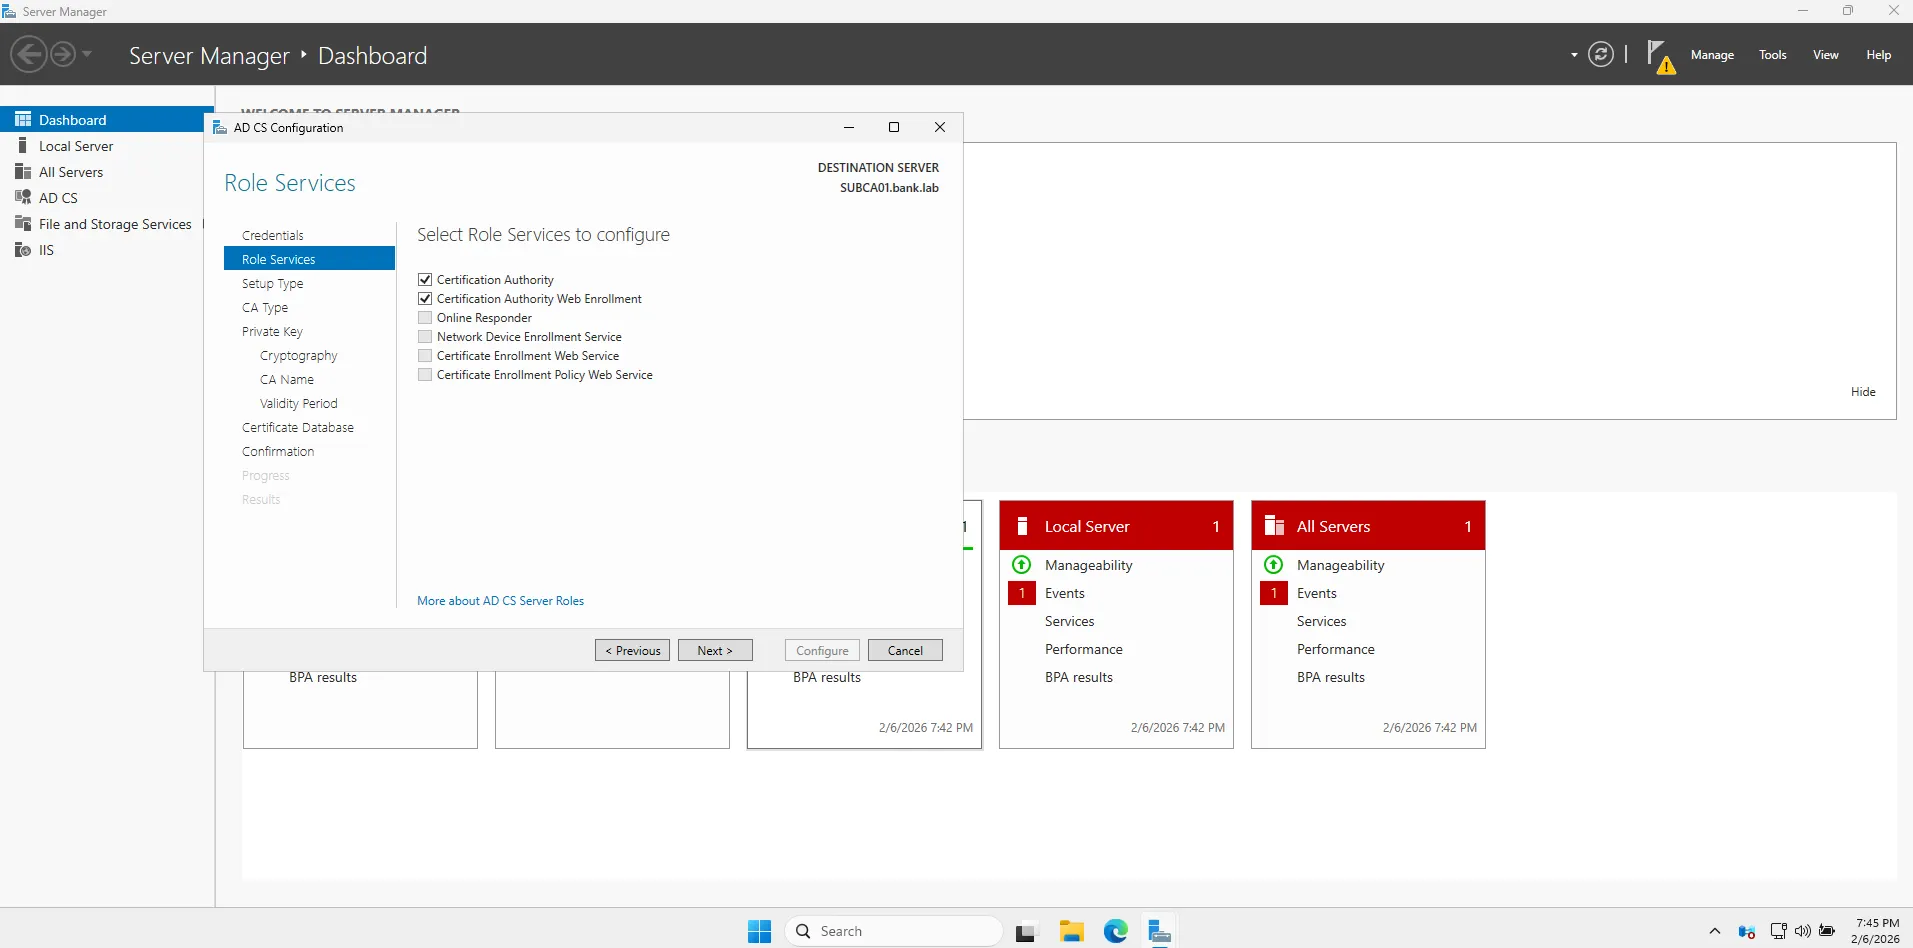Click the taskbar Search field
The height and width of the screenshot is (948, 1913).
(x=893, y=930)
